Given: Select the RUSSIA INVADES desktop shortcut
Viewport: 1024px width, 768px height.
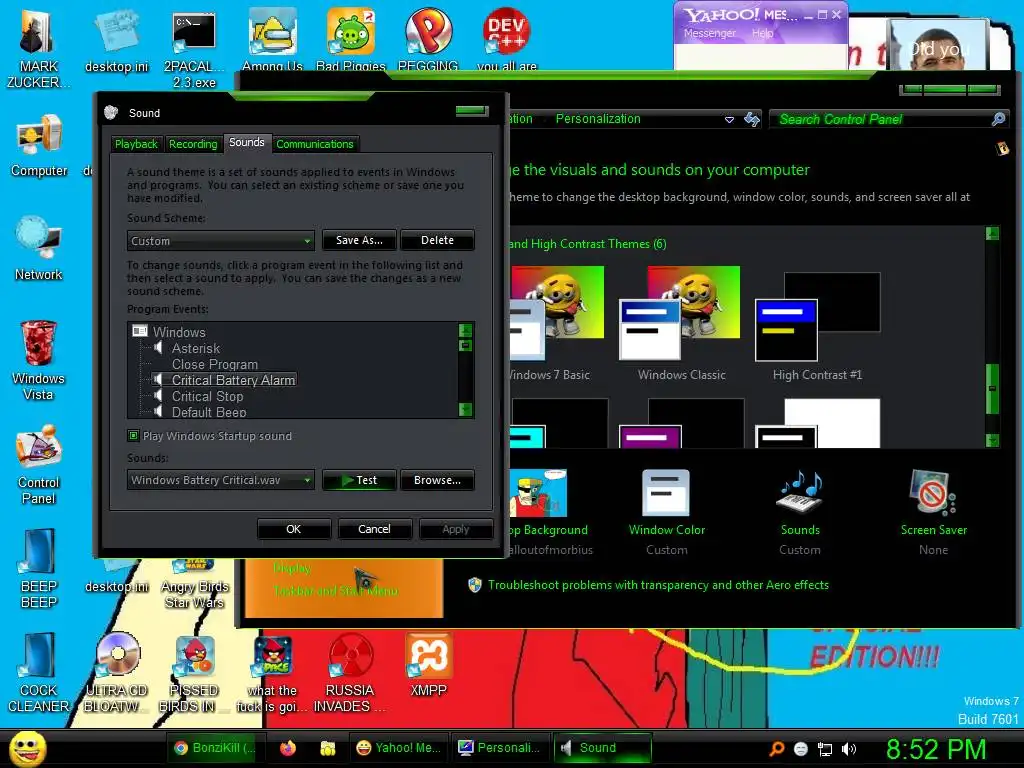Looking at the screenshot, I should 350,673.
